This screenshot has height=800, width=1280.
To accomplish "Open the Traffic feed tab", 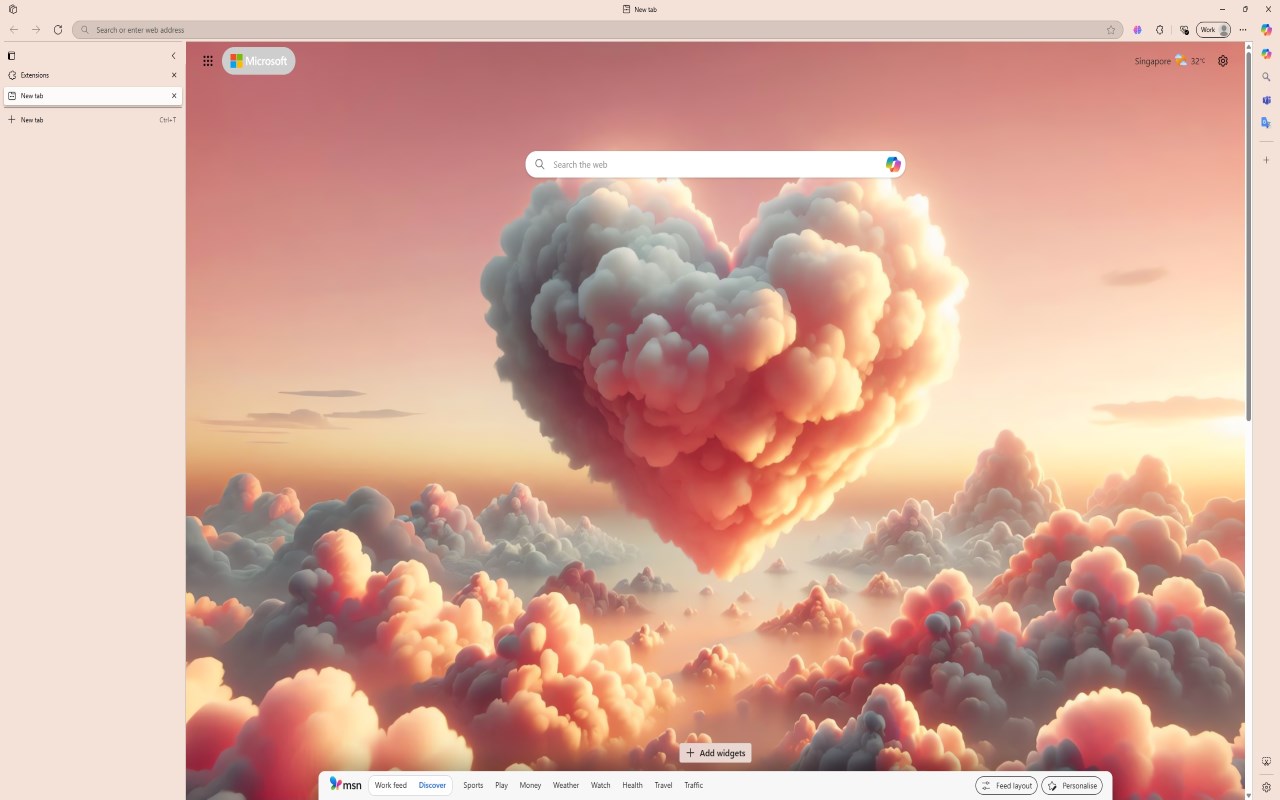I will click(693, 786).
